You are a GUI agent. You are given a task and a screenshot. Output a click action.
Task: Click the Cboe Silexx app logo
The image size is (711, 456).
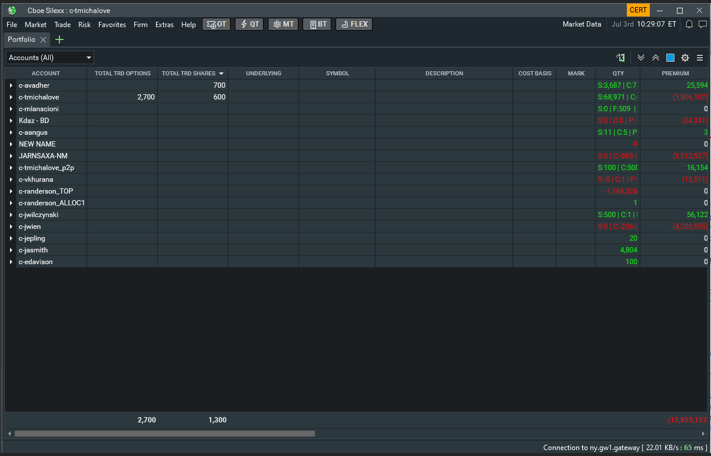[x=12, y=10]
